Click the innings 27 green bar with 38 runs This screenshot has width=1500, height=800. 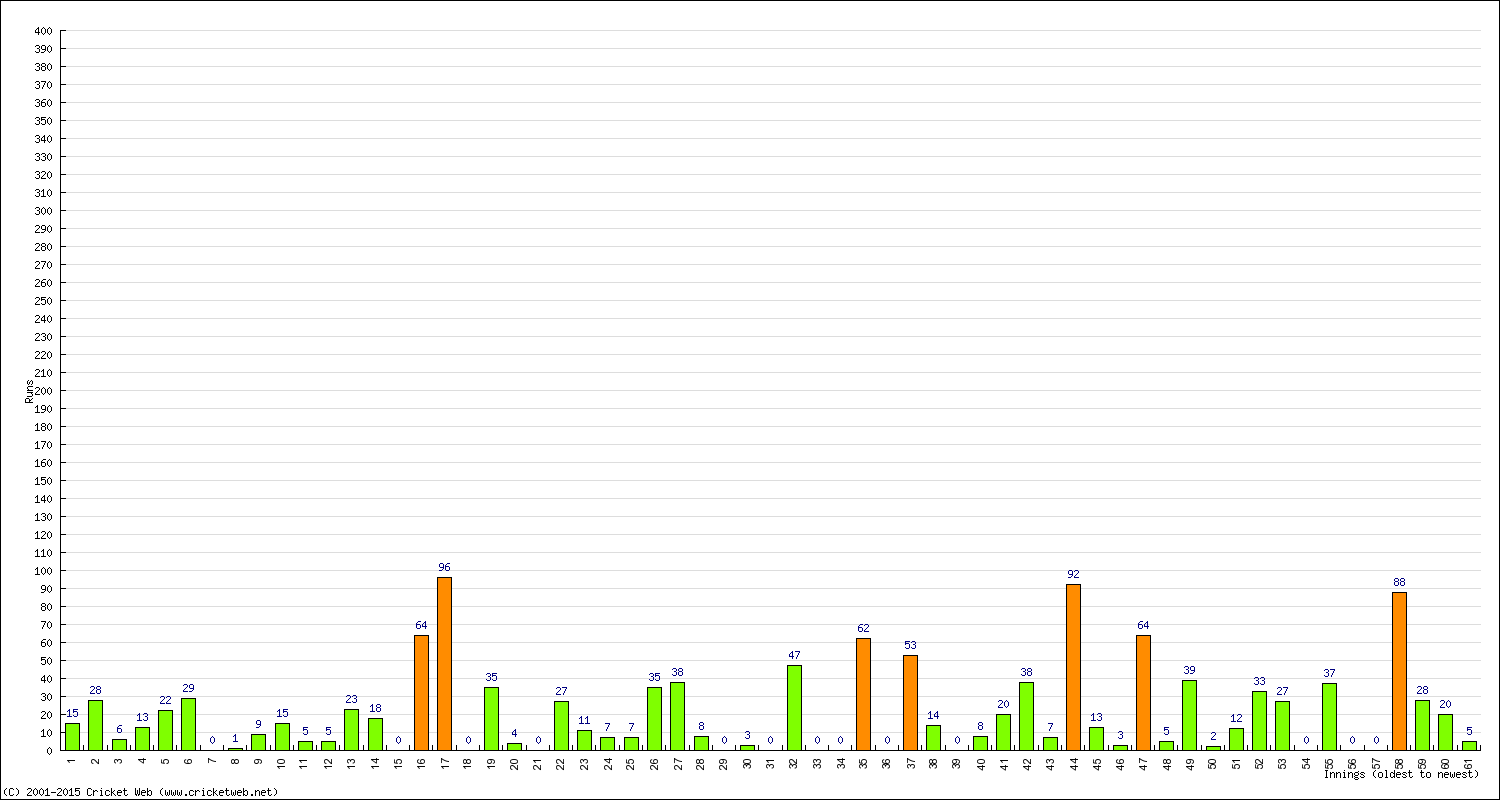[x=677, y=716]
